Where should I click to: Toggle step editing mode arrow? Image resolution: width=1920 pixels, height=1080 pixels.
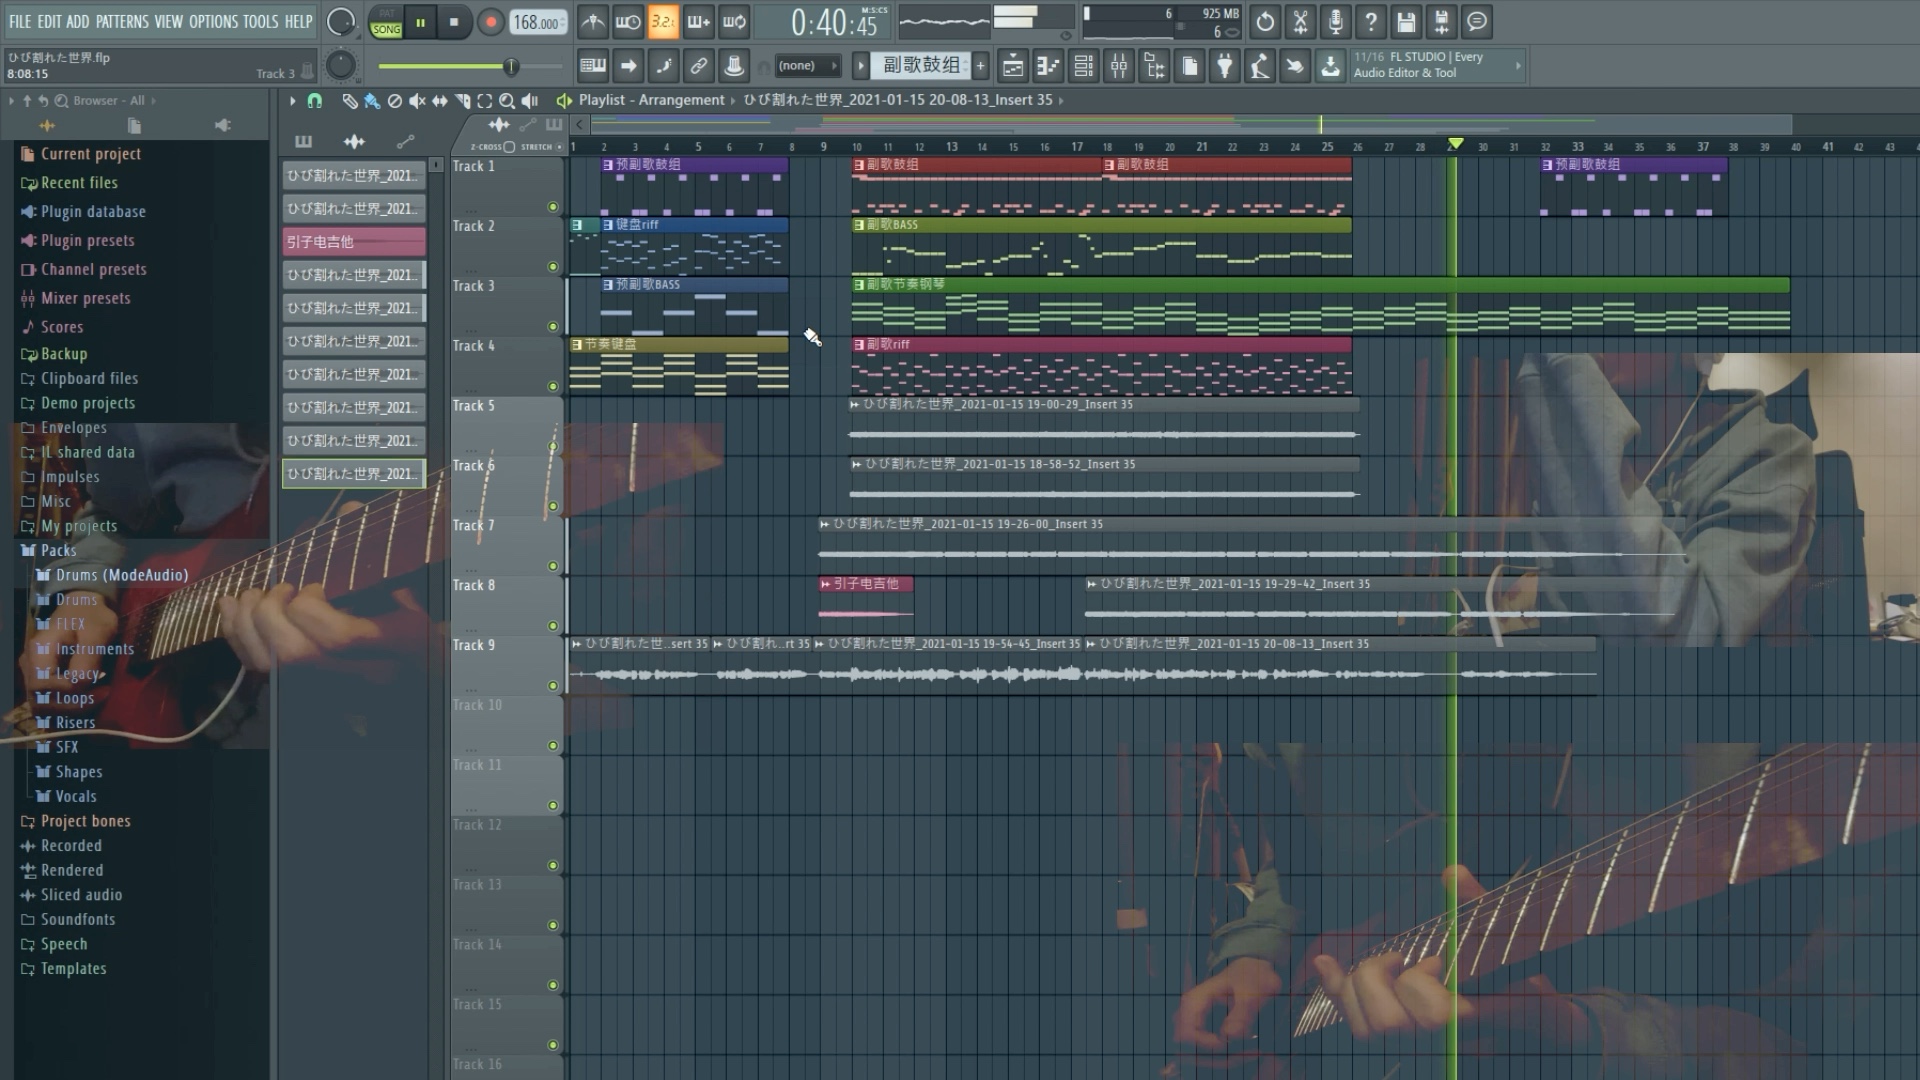pos(628,66)
